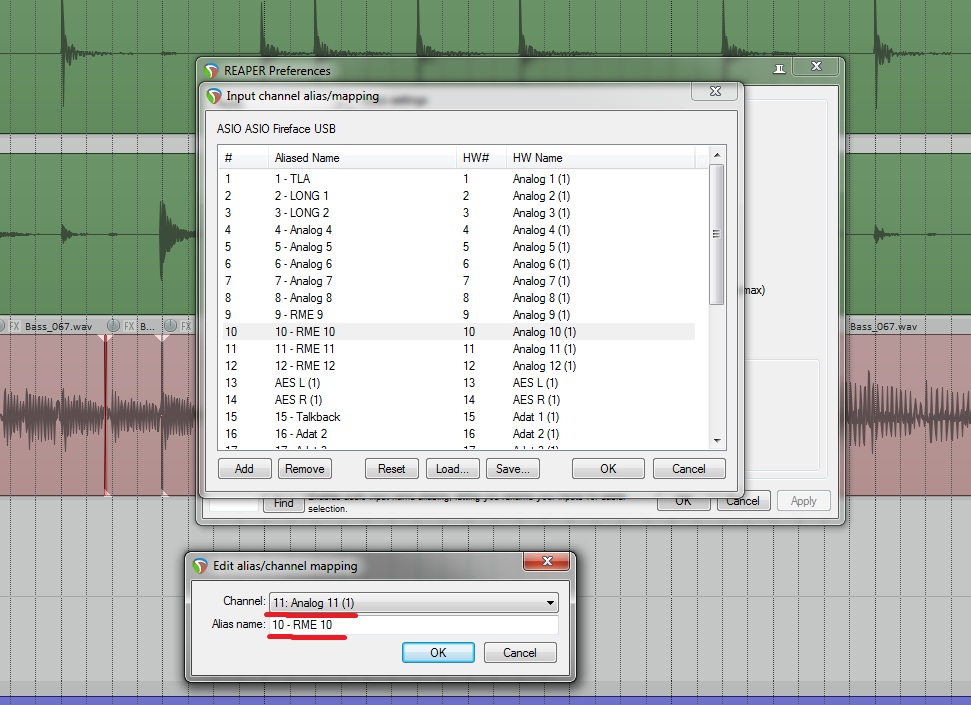Click the REAPER logo in Edit alias/channel mapping title
Image resolution: width=971 pixels, height=705 pixels.
pos(199,566)
